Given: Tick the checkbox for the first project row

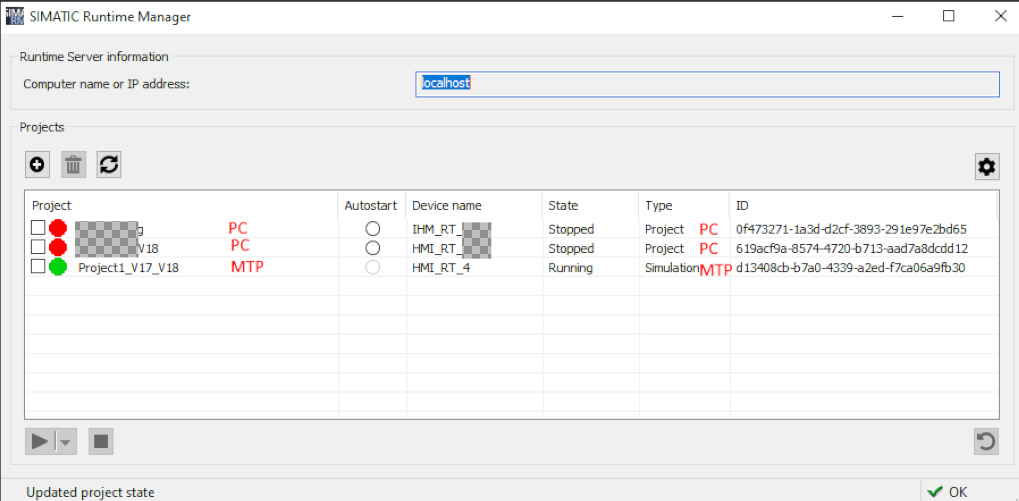Looking at the screenshot, I should [x=38, y=229].
